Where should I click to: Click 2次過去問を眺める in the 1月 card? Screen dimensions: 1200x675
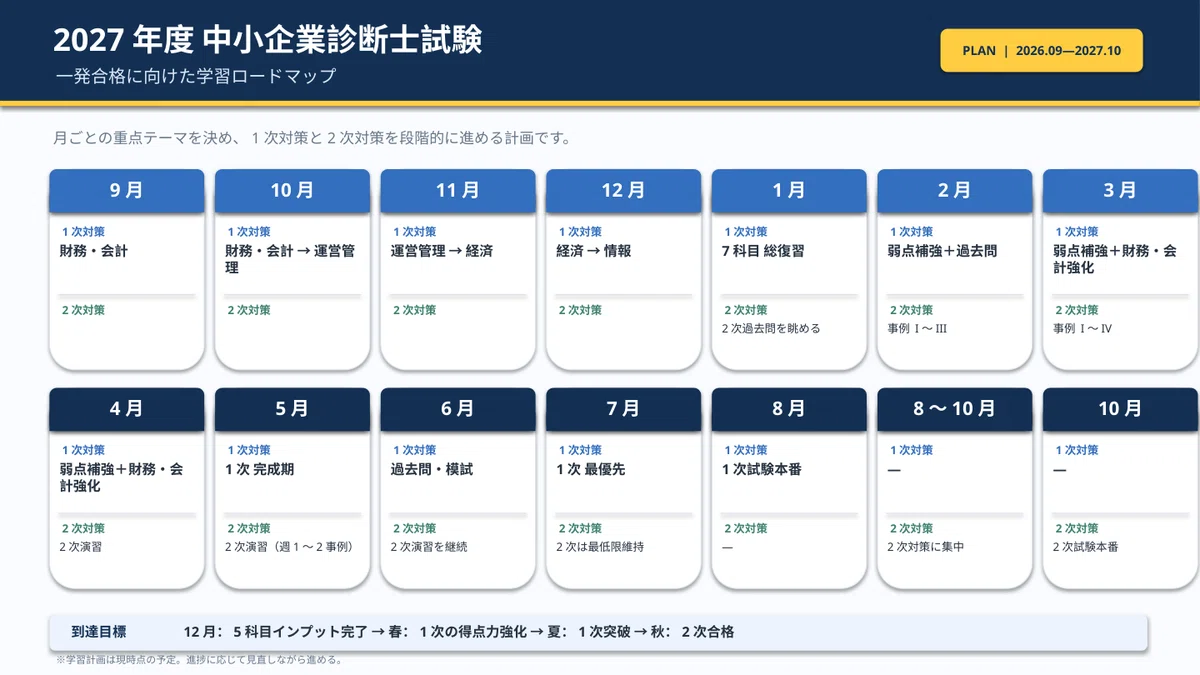771,328
